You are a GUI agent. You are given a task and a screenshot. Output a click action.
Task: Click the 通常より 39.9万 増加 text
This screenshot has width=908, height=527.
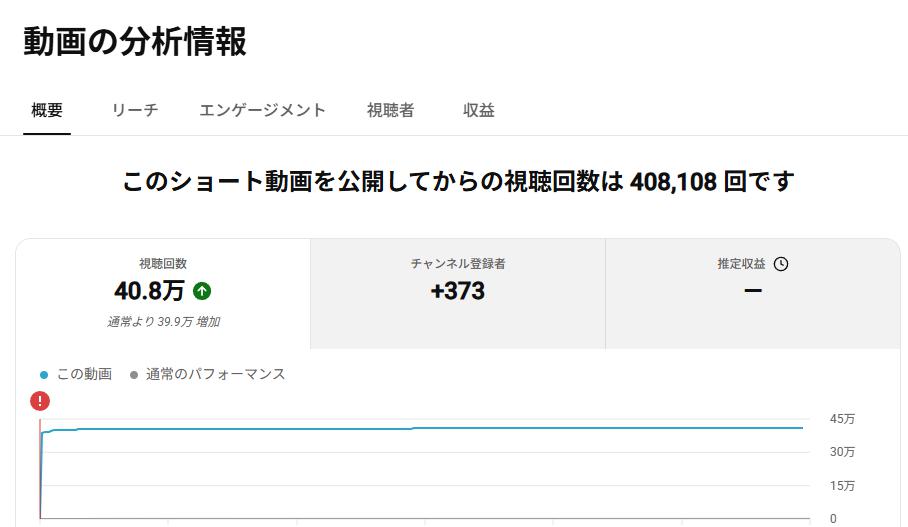click(x=163, y=321)
